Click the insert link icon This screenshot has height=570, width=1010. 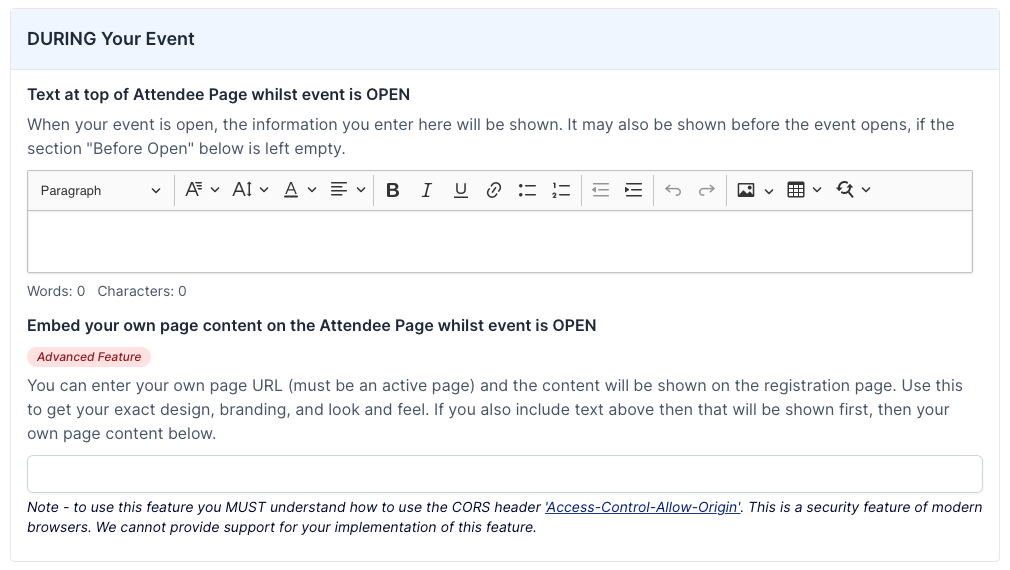[493, 190]
